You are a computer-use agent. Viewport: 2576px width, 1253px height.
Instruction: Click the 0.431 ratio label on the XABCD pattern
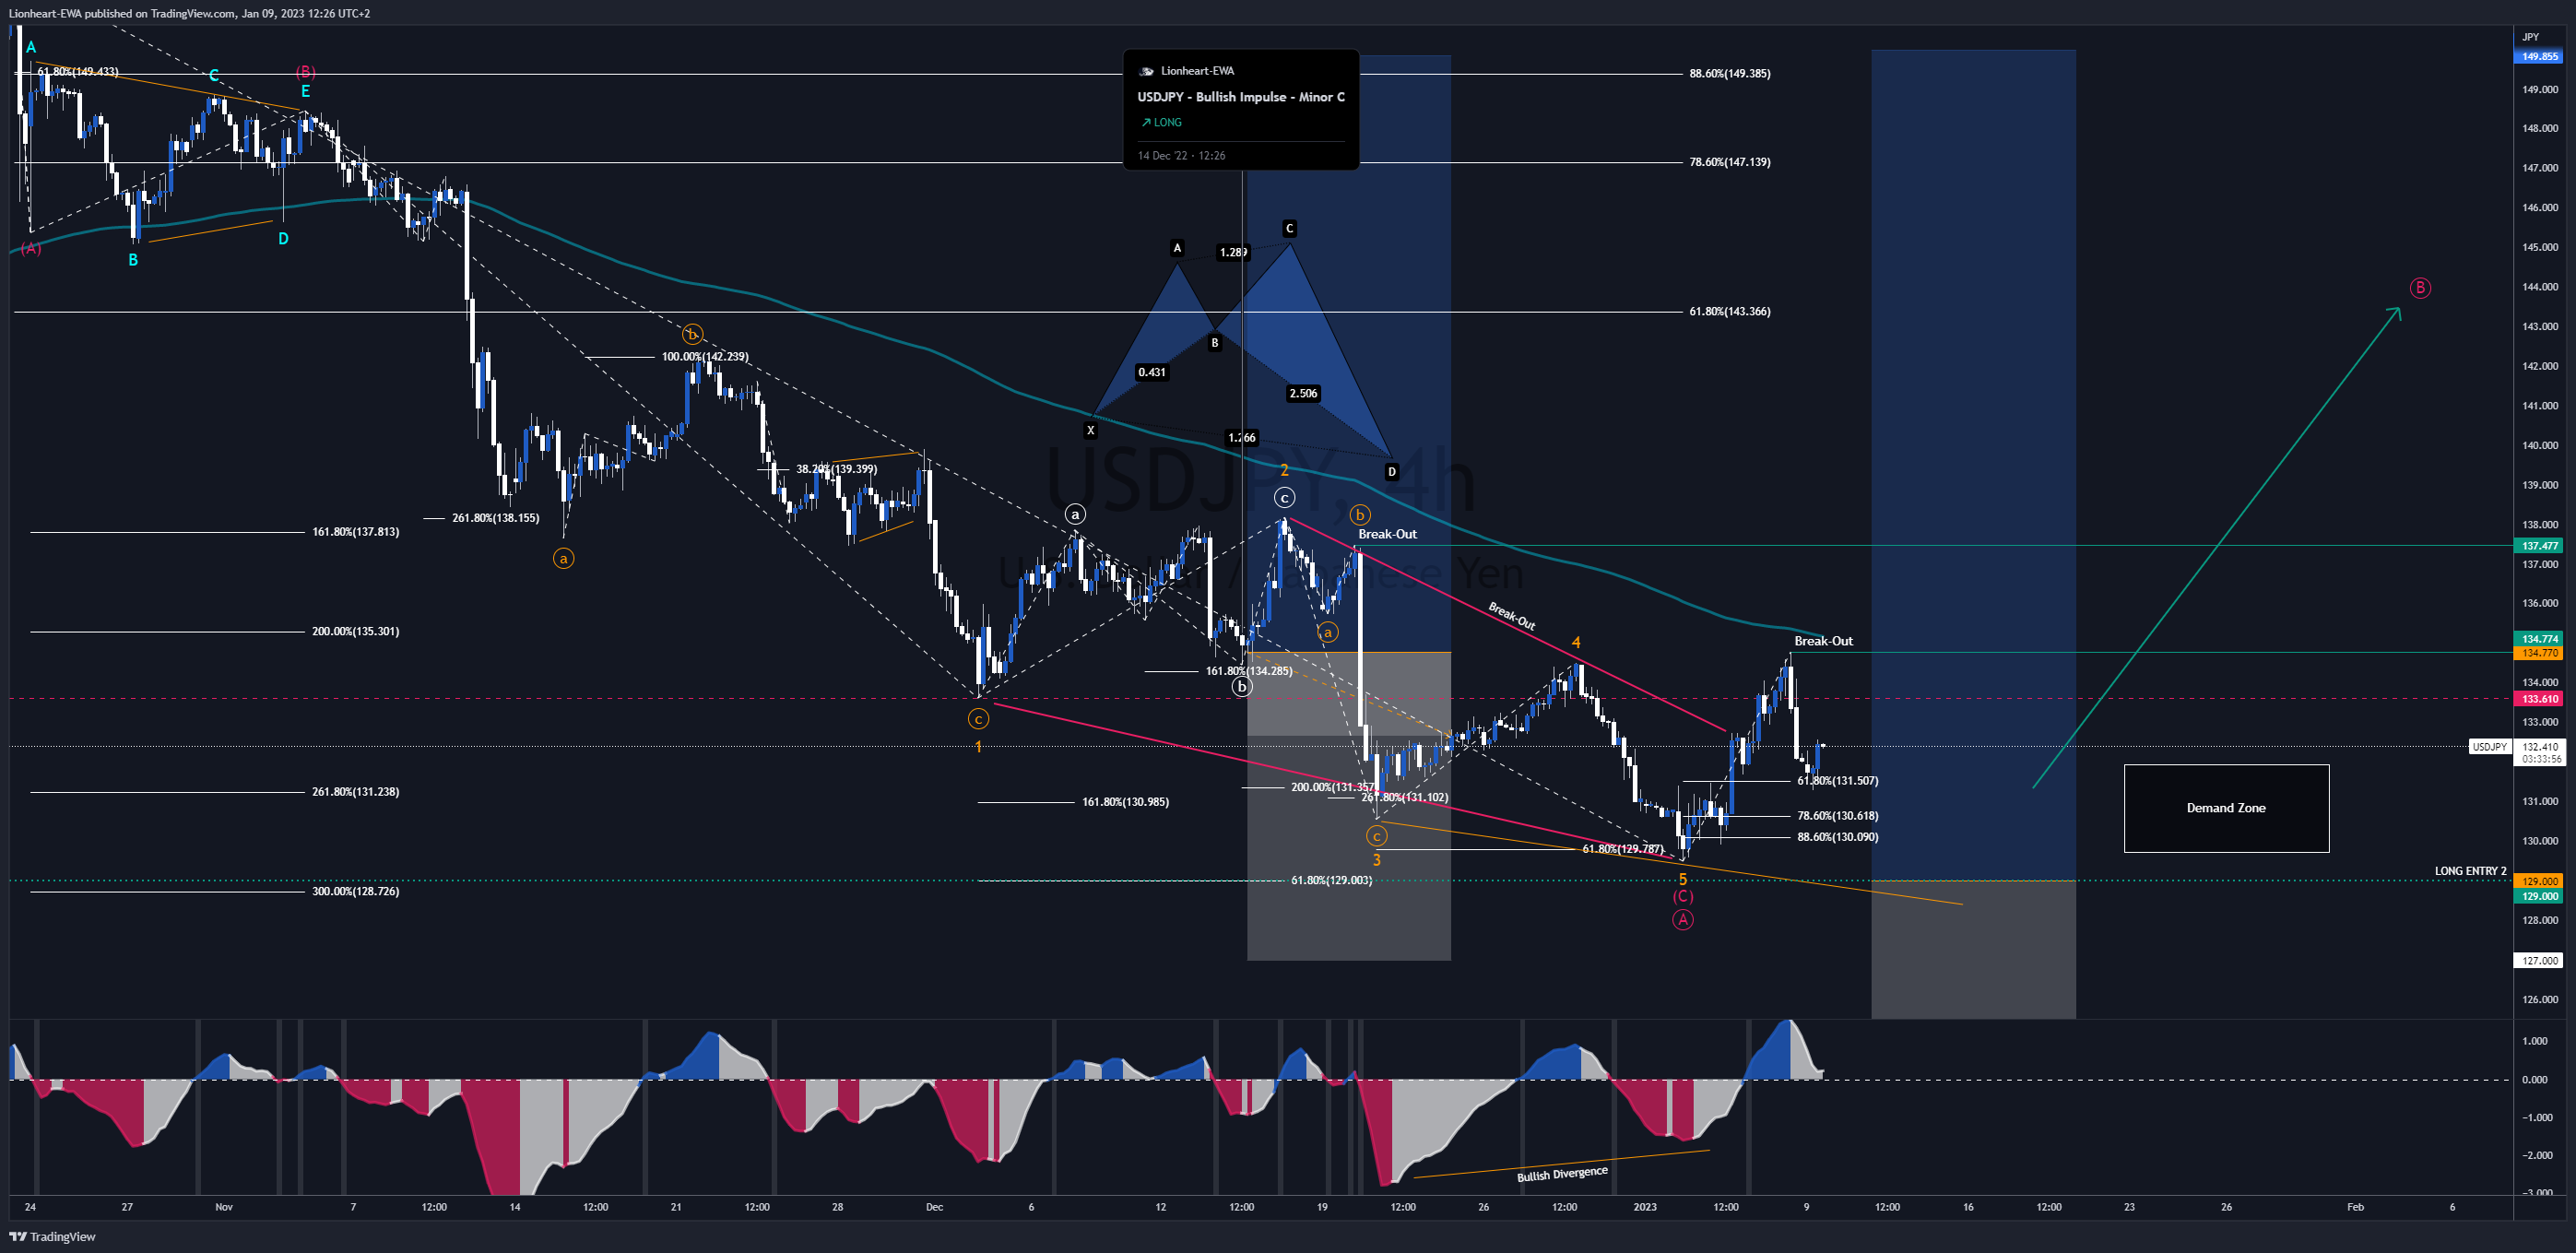click(x=1151, y=372)
